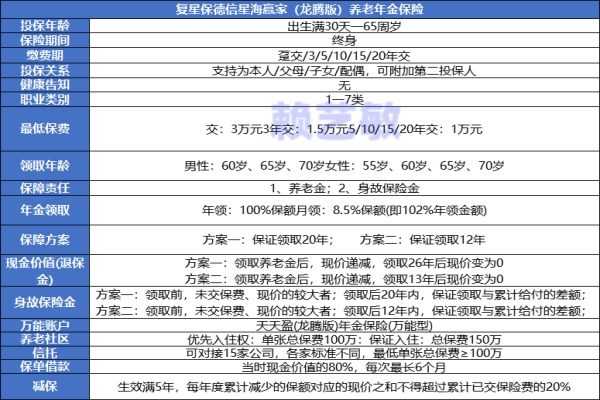The image size is (600, 400).
Task: Select the minimum premium cell with 3万元3年交
Action: (344, 129)
